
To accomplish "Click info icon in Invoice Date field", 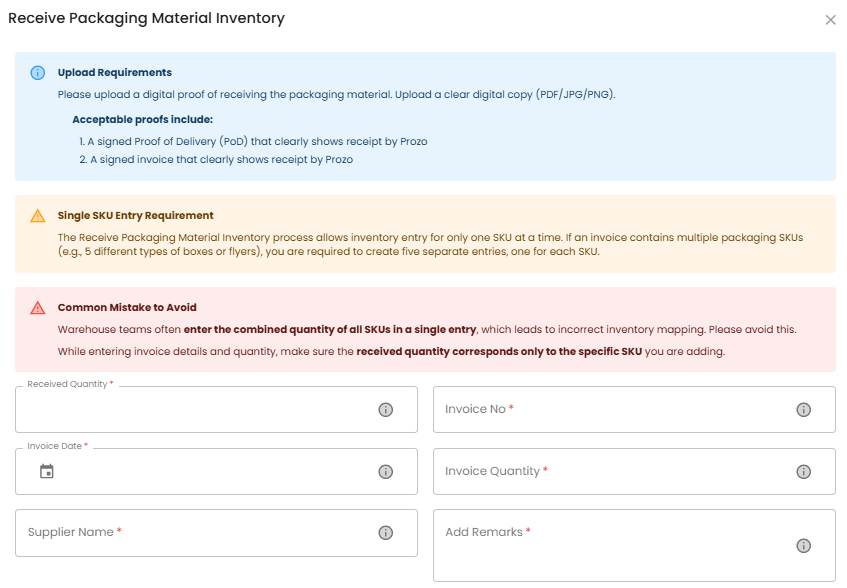I will (385, 472).
